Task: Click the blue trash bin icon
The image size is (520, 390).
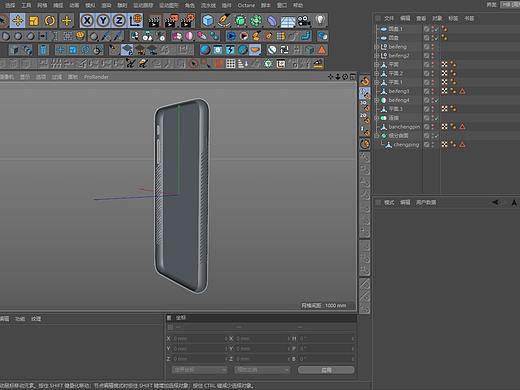Action: (x=43, y=50)
